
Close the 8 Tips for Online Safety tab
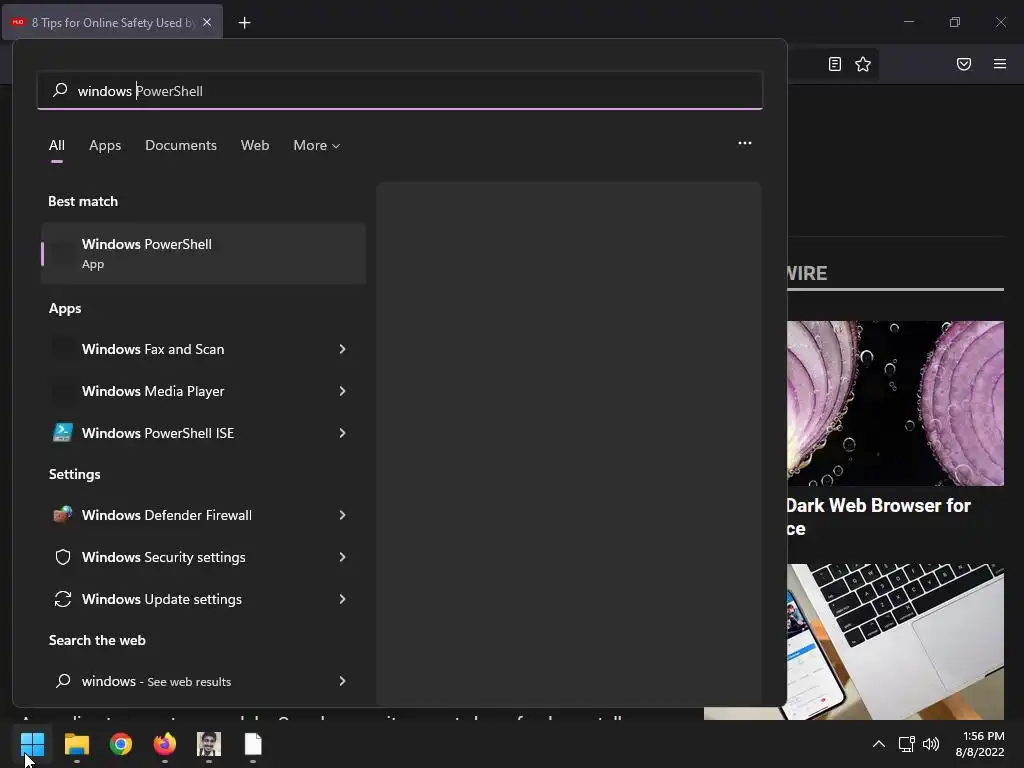(207, 22)
